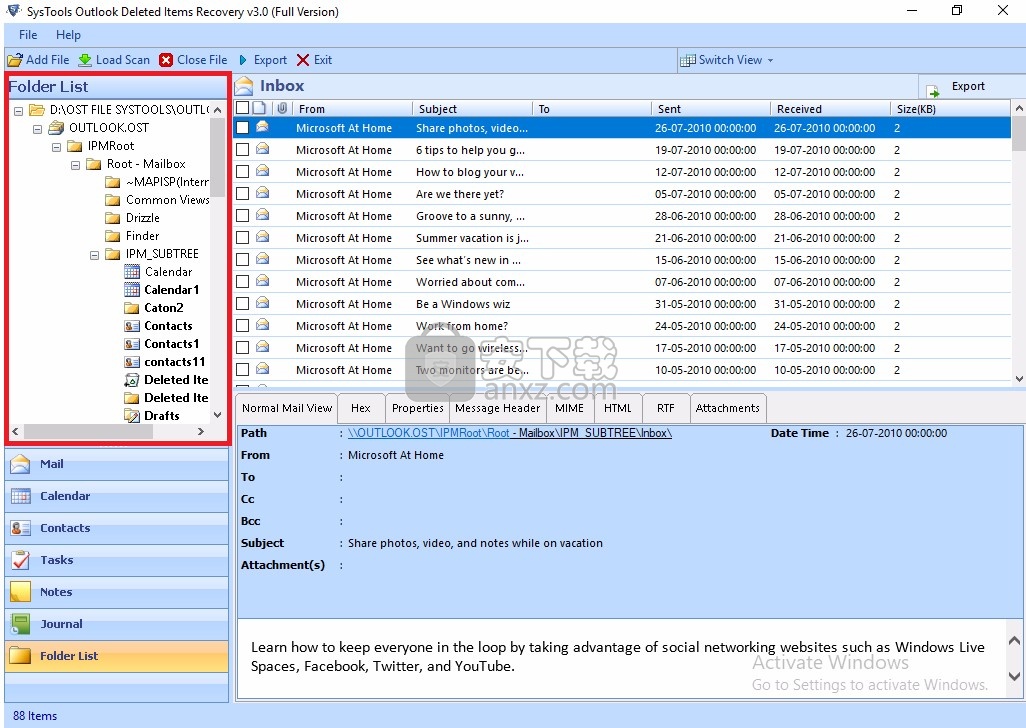This screenshot has height=728, width=1026.
Task: Toggle the select-all checkbox in the header
Action: click(x=242, y=108)
